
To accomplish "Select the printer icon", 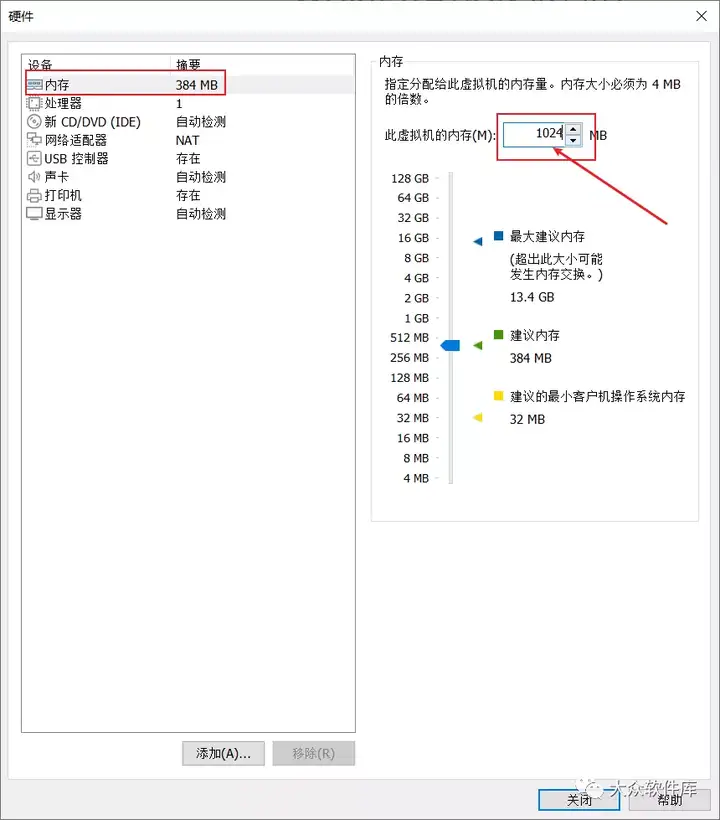I will tap(34, 196).
